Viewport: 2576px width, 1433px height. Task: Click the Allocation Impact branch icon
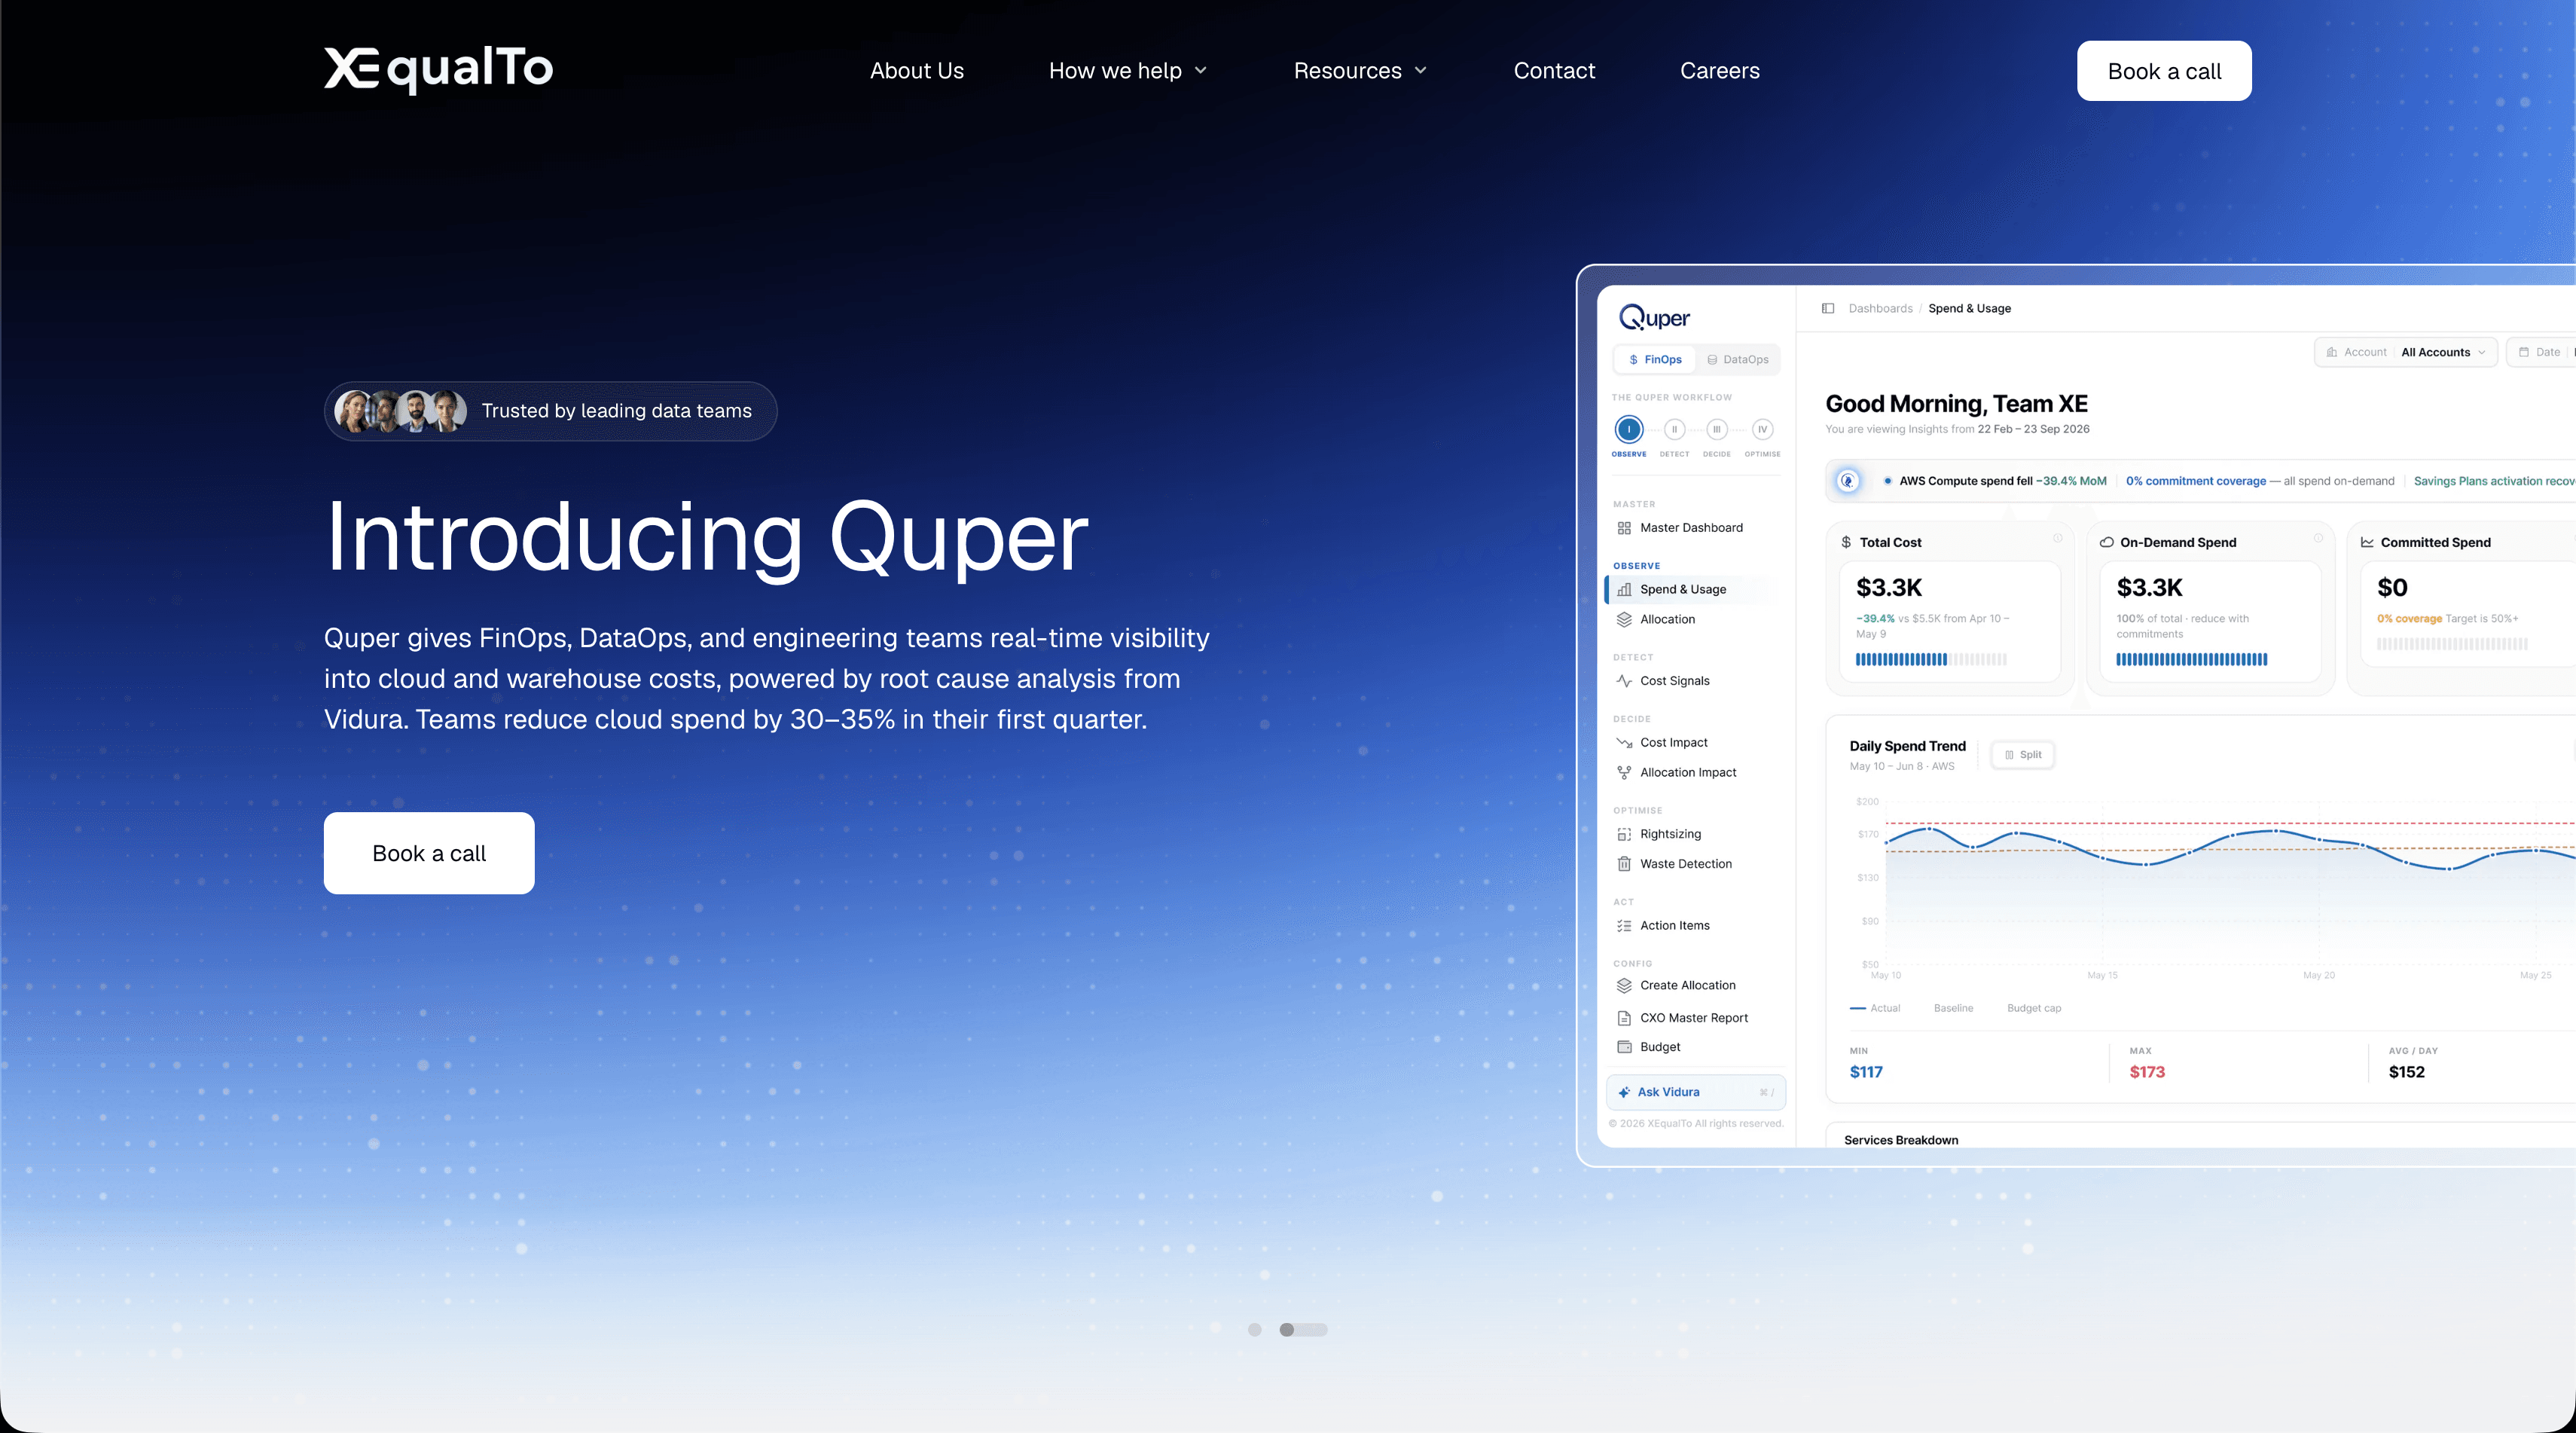(x=1624, y=772)
